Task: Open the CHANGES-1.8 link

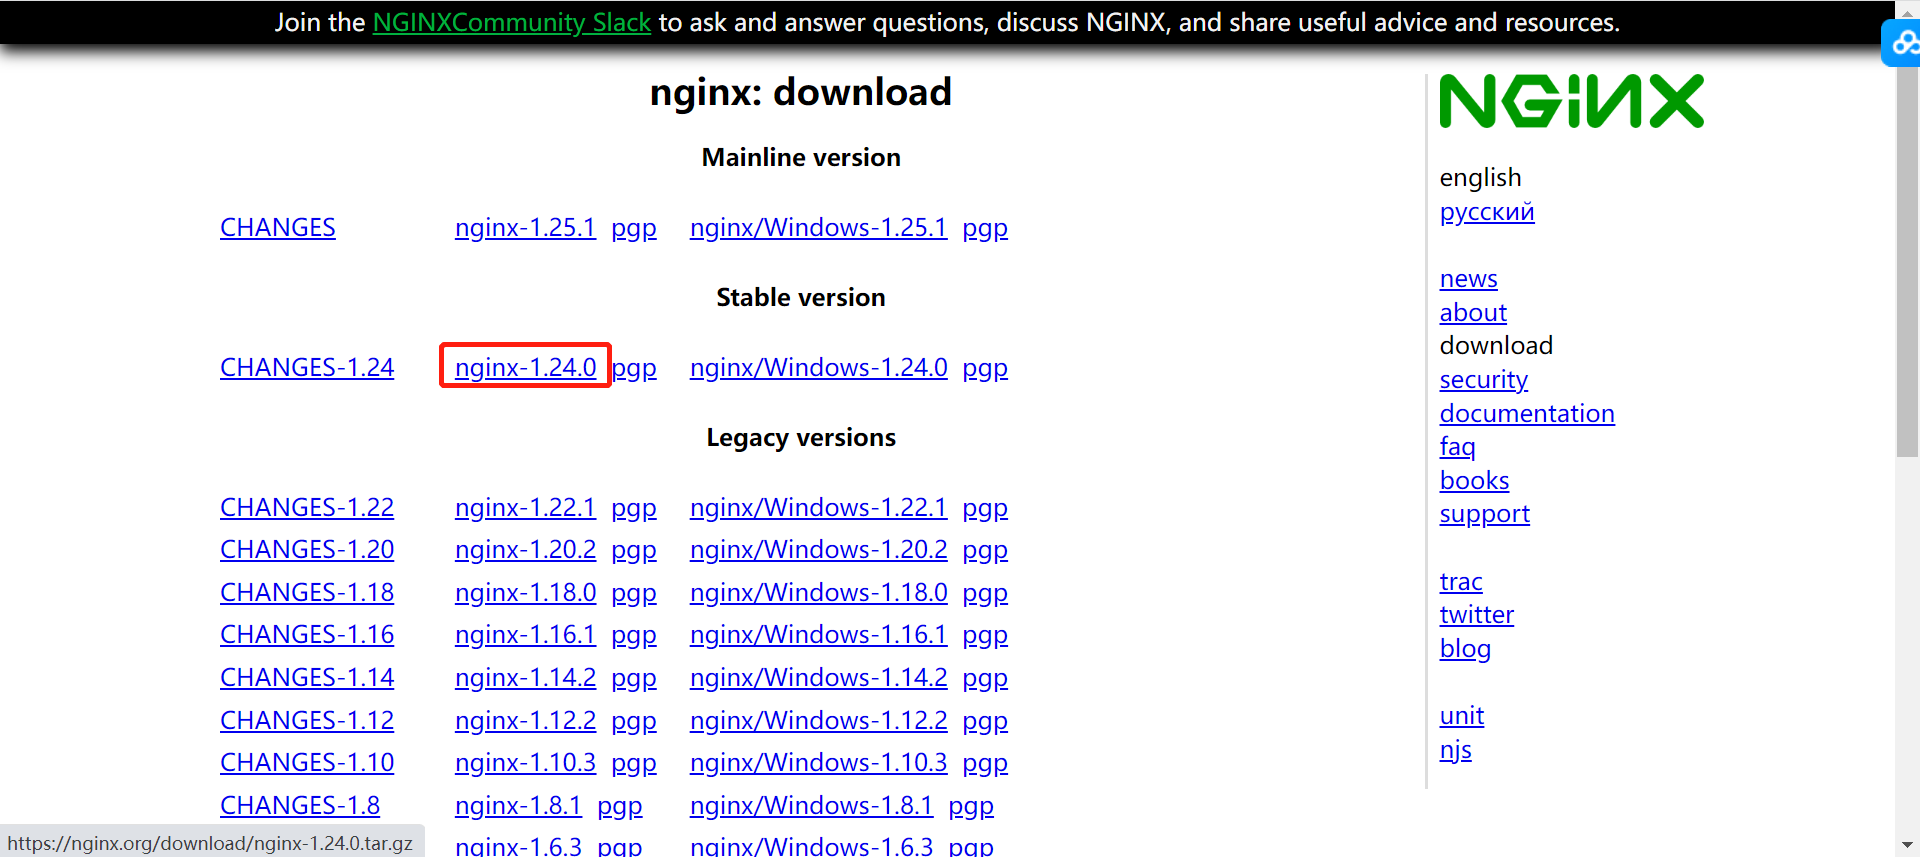Action: 300,806
